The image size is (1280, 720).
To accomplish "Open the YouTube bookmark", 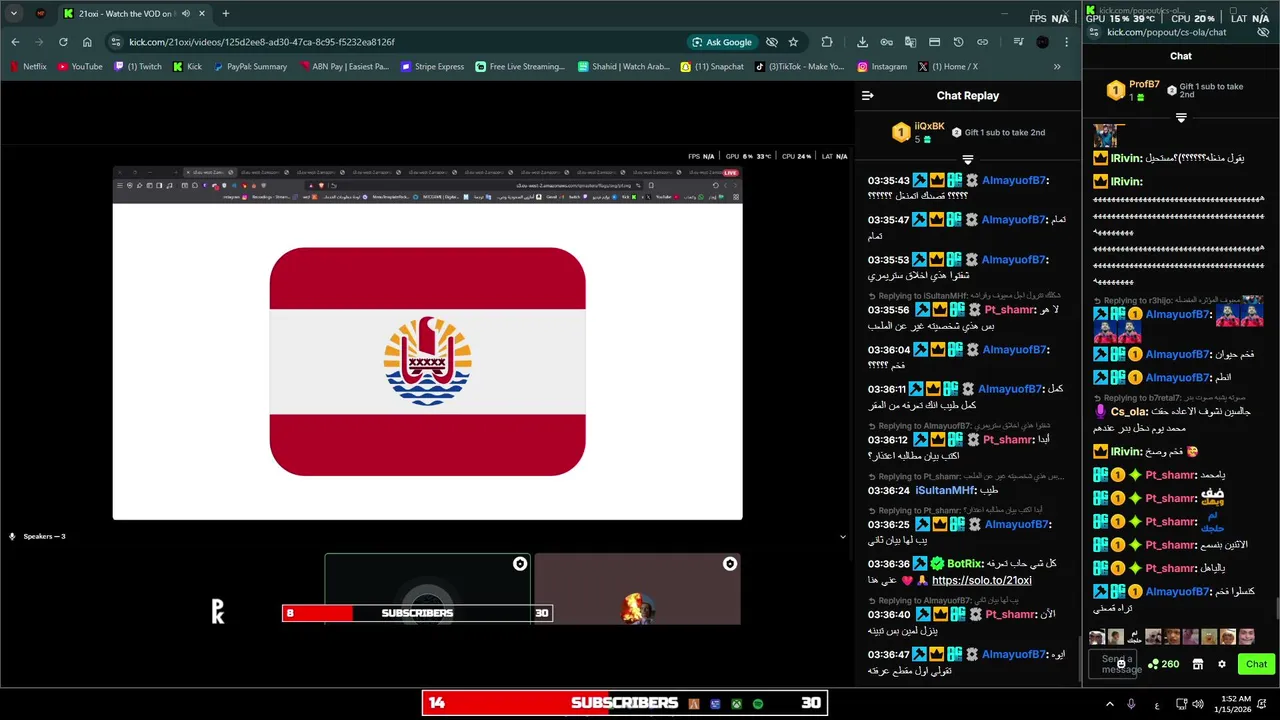I will pos(80,67).
